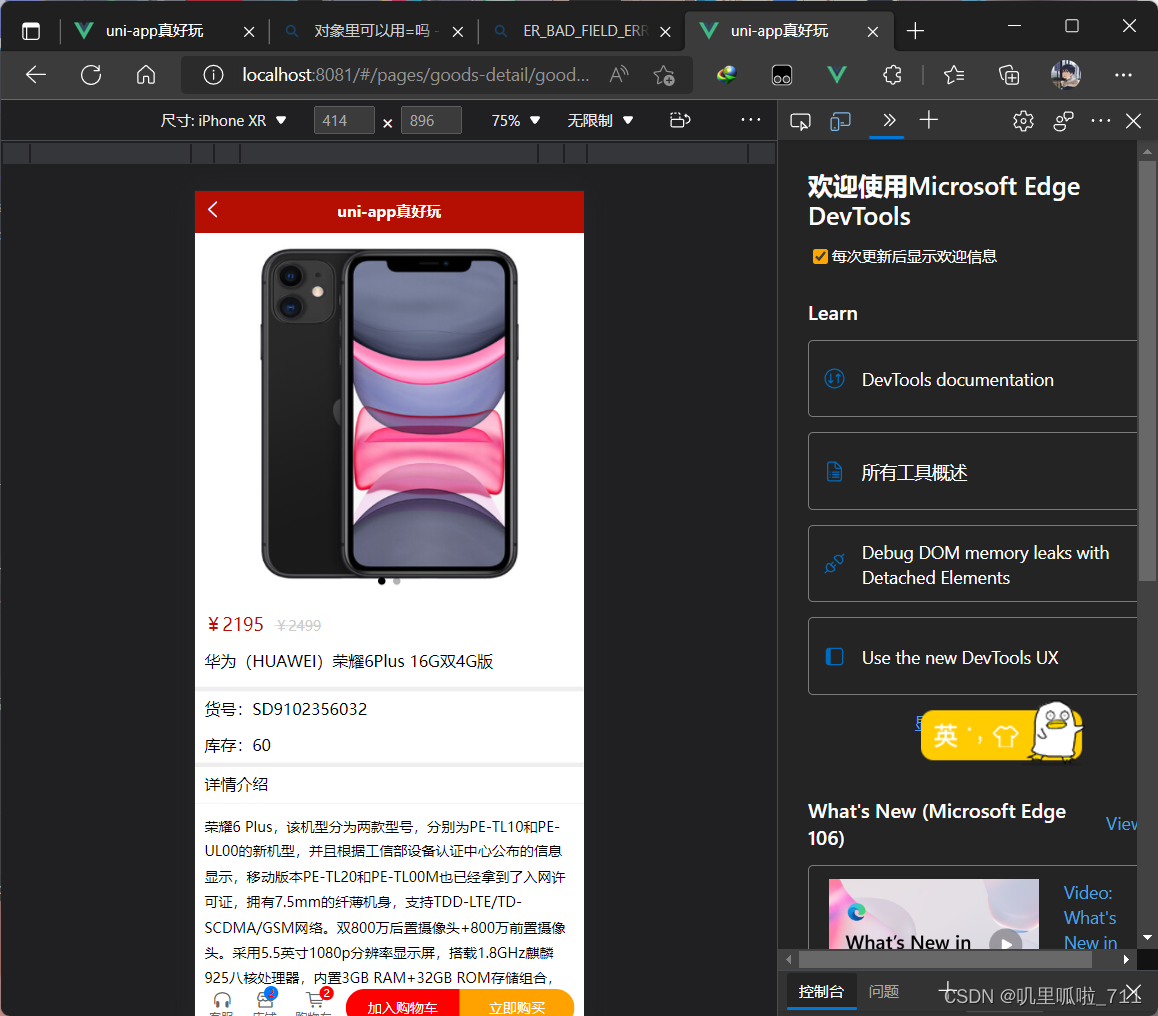Select the 问题 issues drawer tab

click(x=883, y=992)
